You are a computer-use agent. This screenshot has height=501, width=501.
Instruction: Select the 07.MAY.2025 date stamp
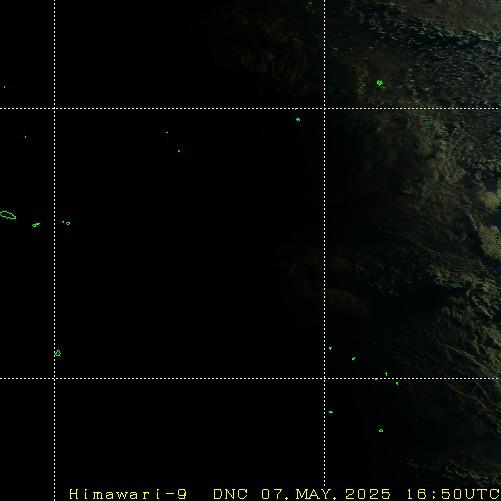[326, 494]
